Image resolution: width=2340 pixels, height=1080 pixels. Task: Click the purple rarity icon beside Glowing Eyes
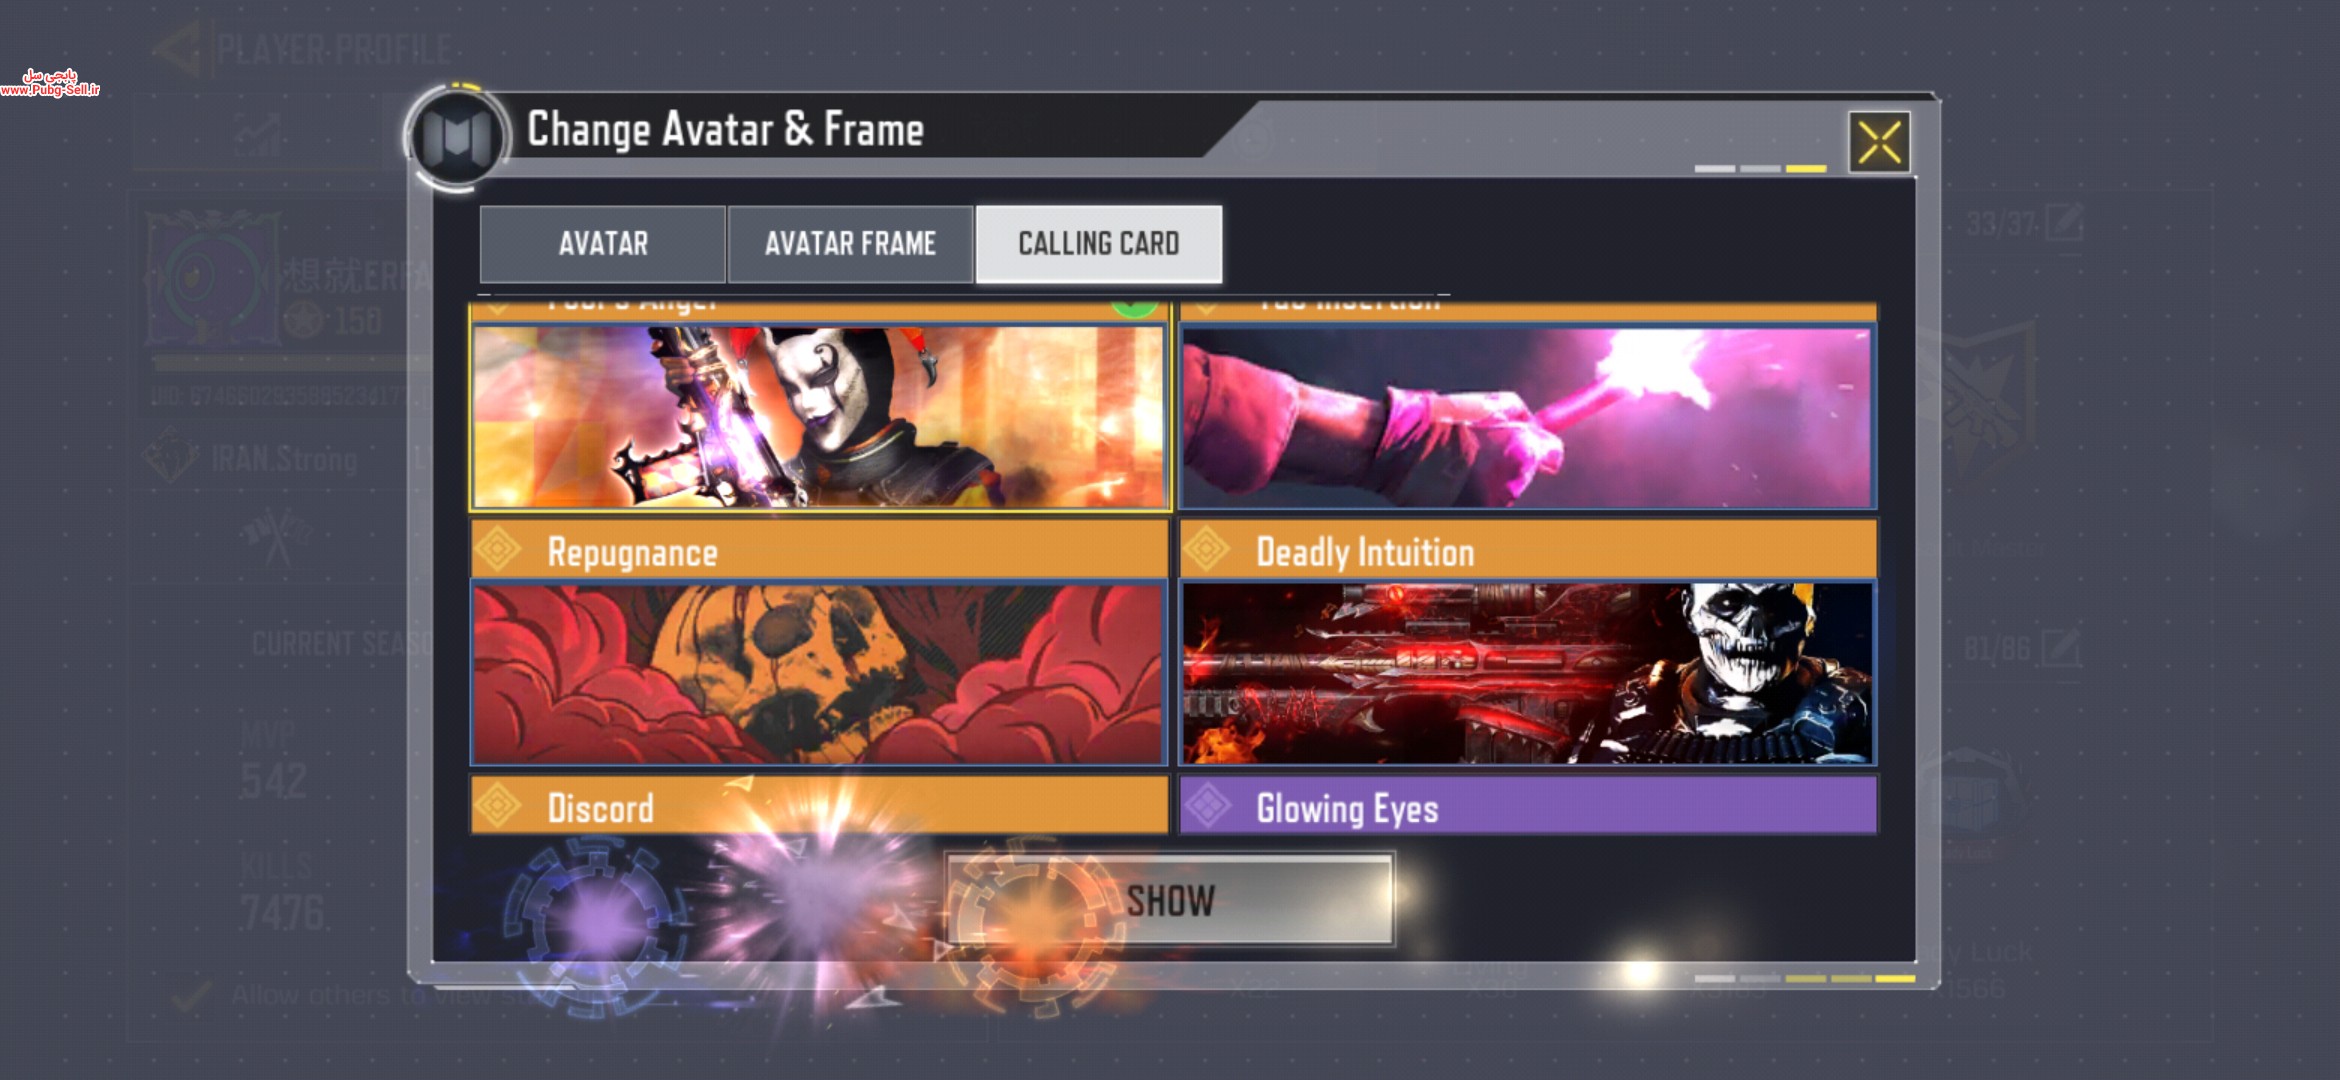coord(1207,805)
